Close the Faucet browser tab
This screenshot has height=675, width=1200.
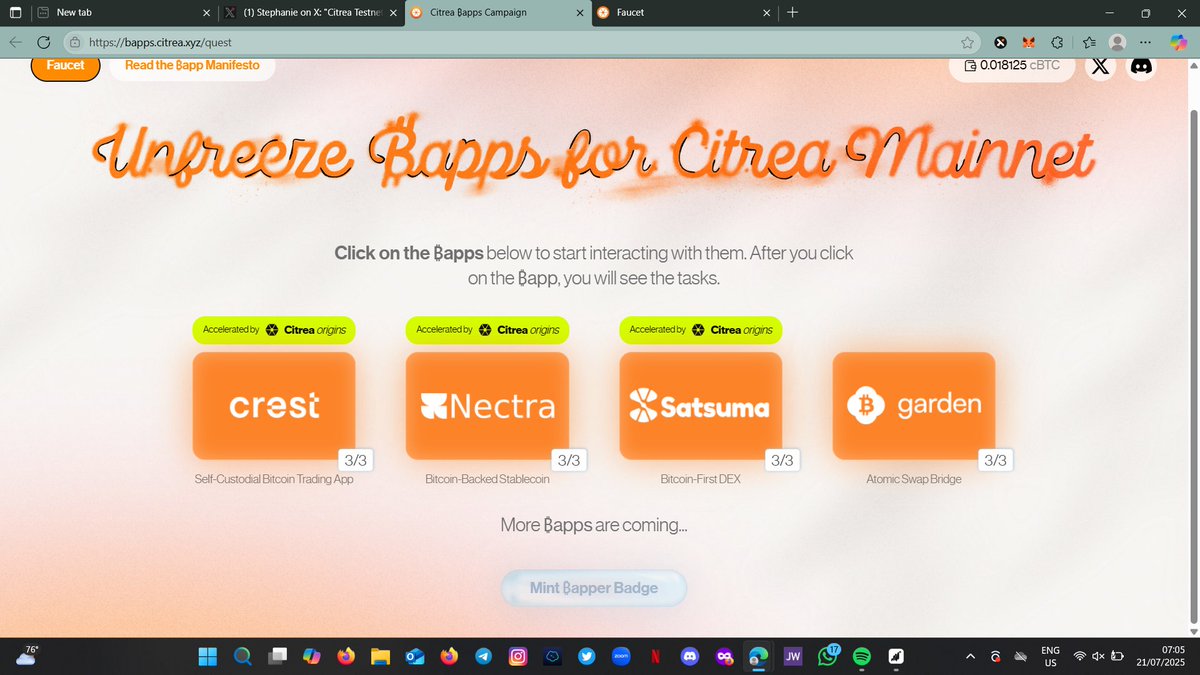[x=767, y=13]
